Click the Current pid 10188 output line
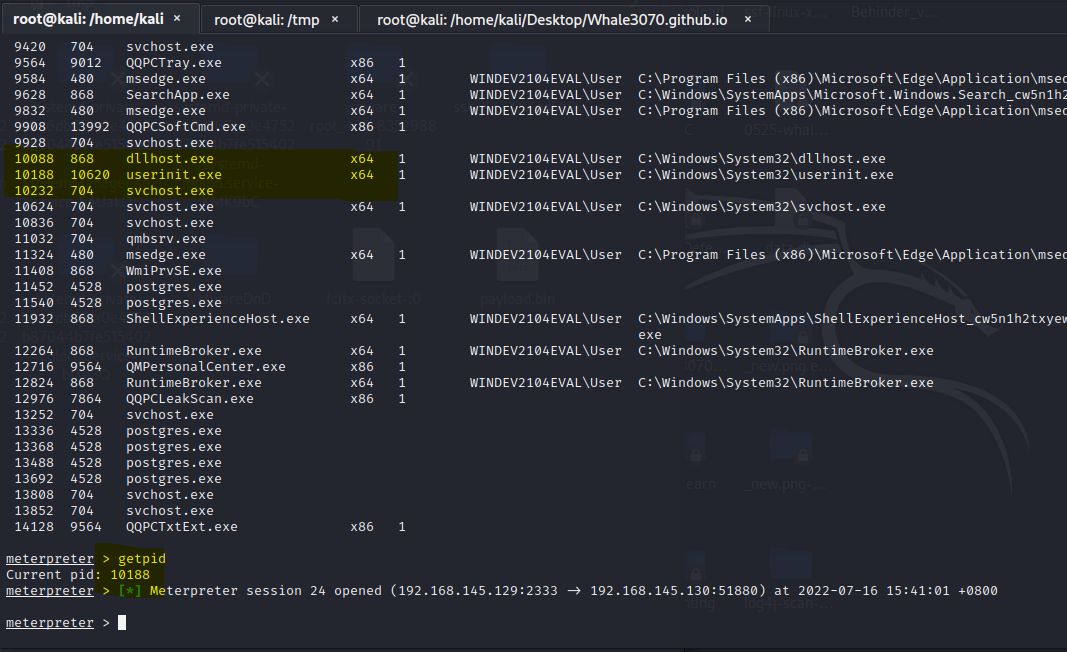This screenshot has width=1067, height=652. click(x=78, y=575)
